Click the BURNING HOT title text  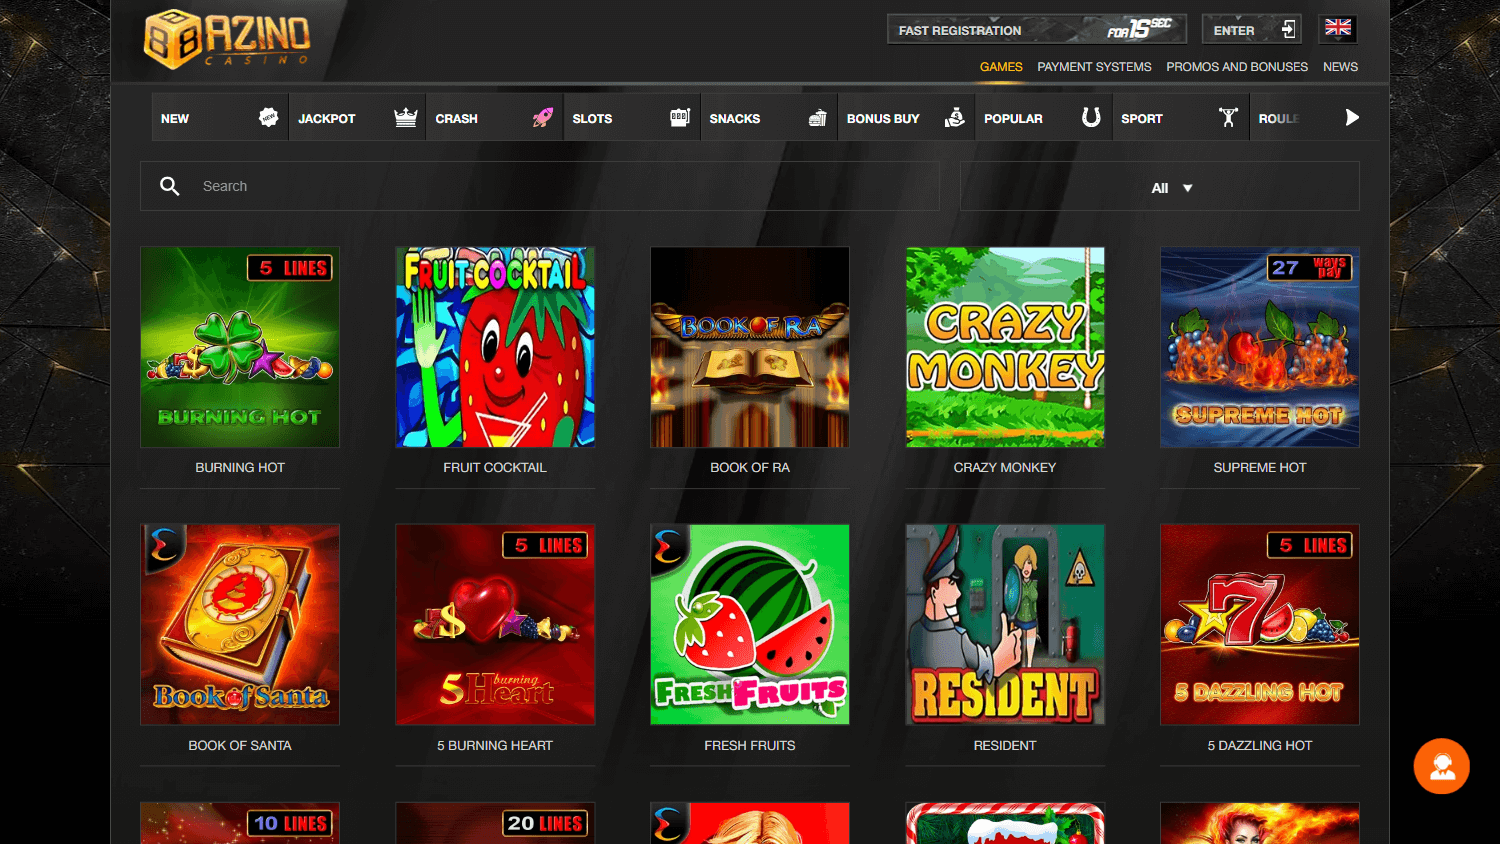(x=240, y=467)
